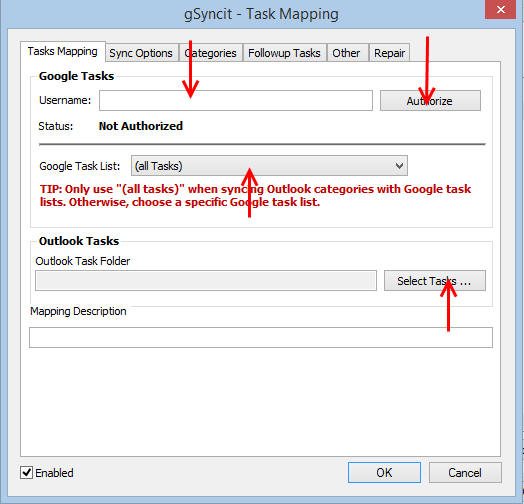Click the Outlook Task Folder field

point(206,280)
